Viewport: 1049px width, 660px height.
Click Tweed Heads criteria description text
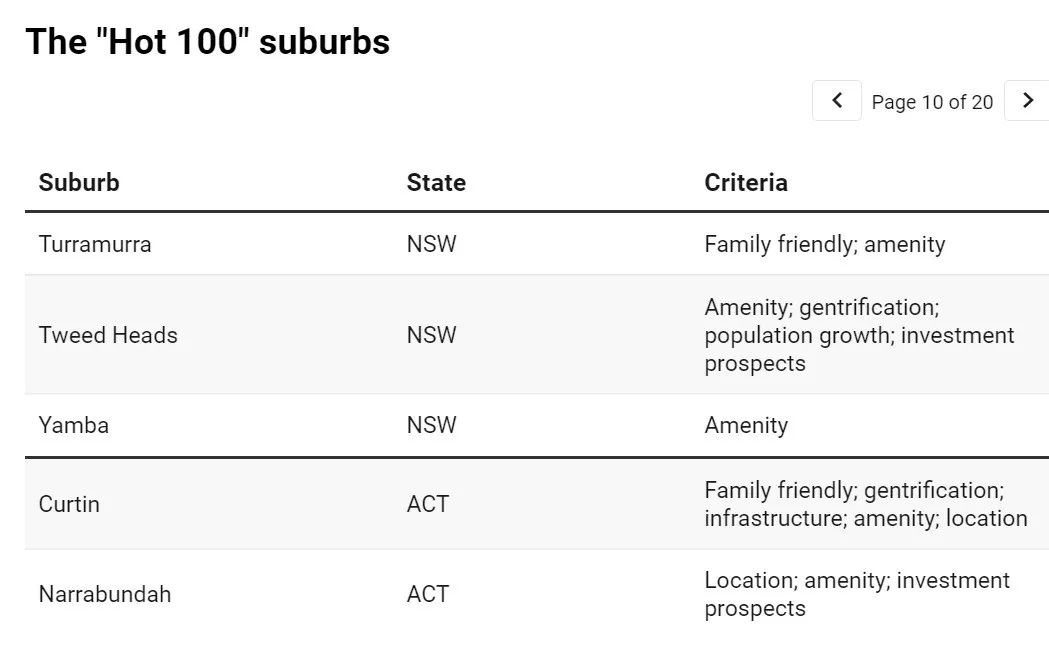tap(859, 335)
